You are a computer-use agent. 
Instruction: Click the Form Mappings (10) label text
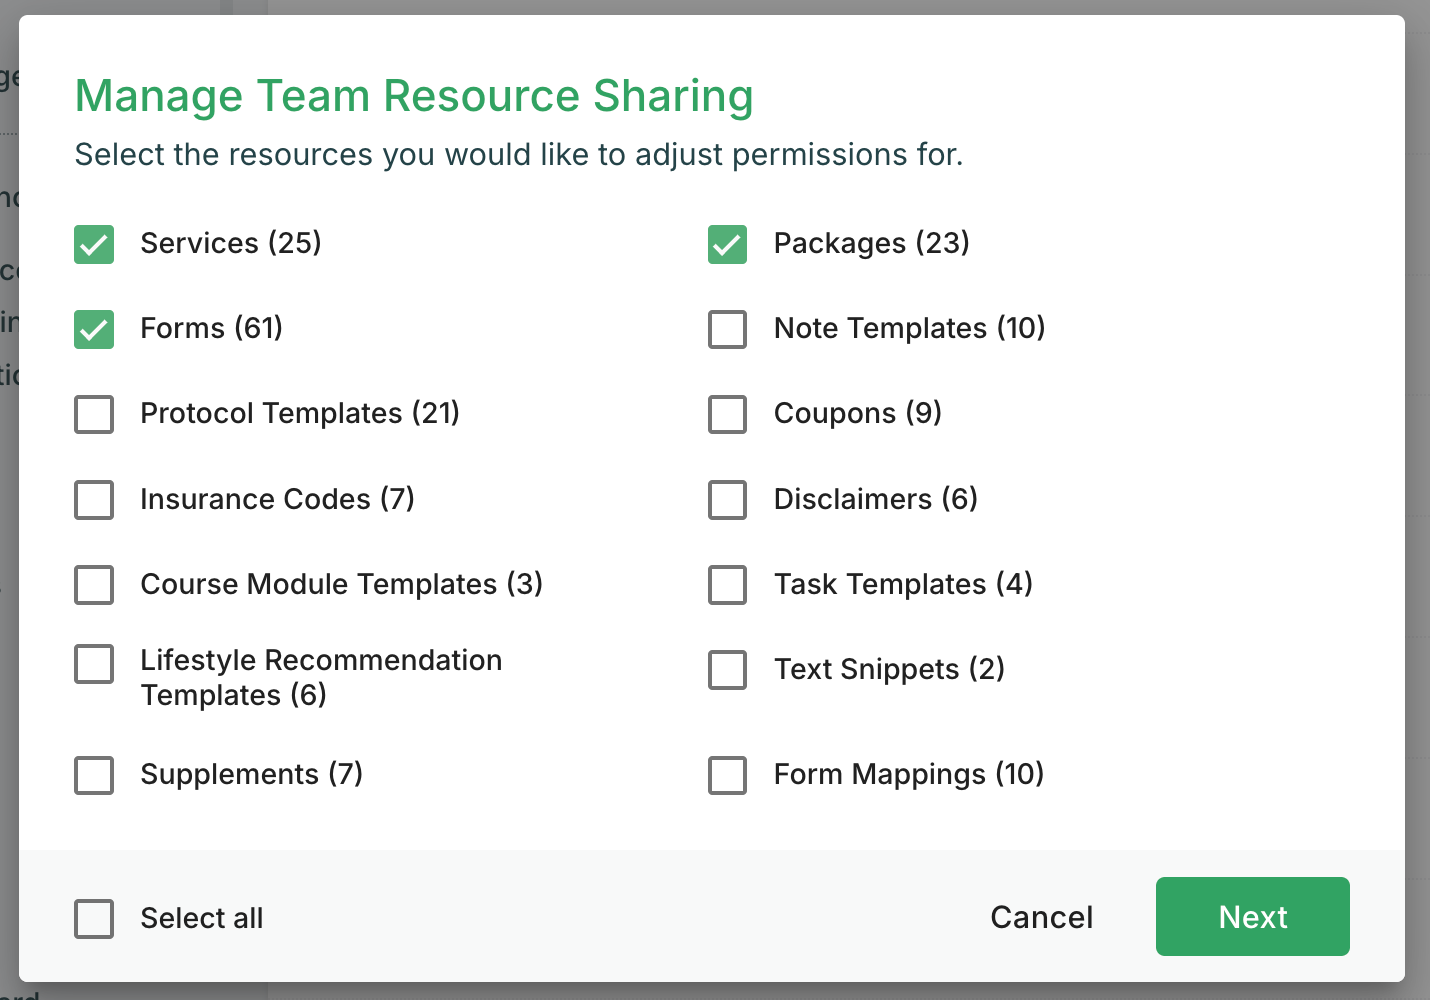point(908,774)
